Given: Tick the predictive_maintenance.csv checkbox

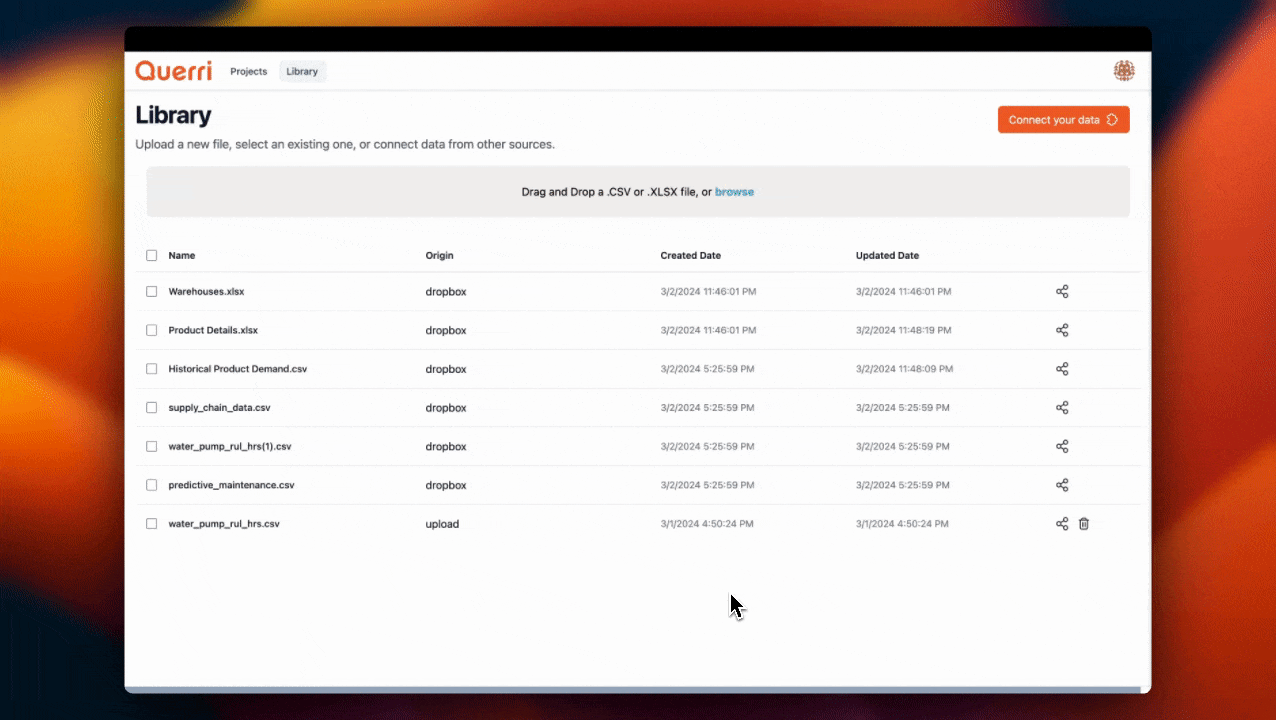Looking at the screenshot, I should (152, 485).
